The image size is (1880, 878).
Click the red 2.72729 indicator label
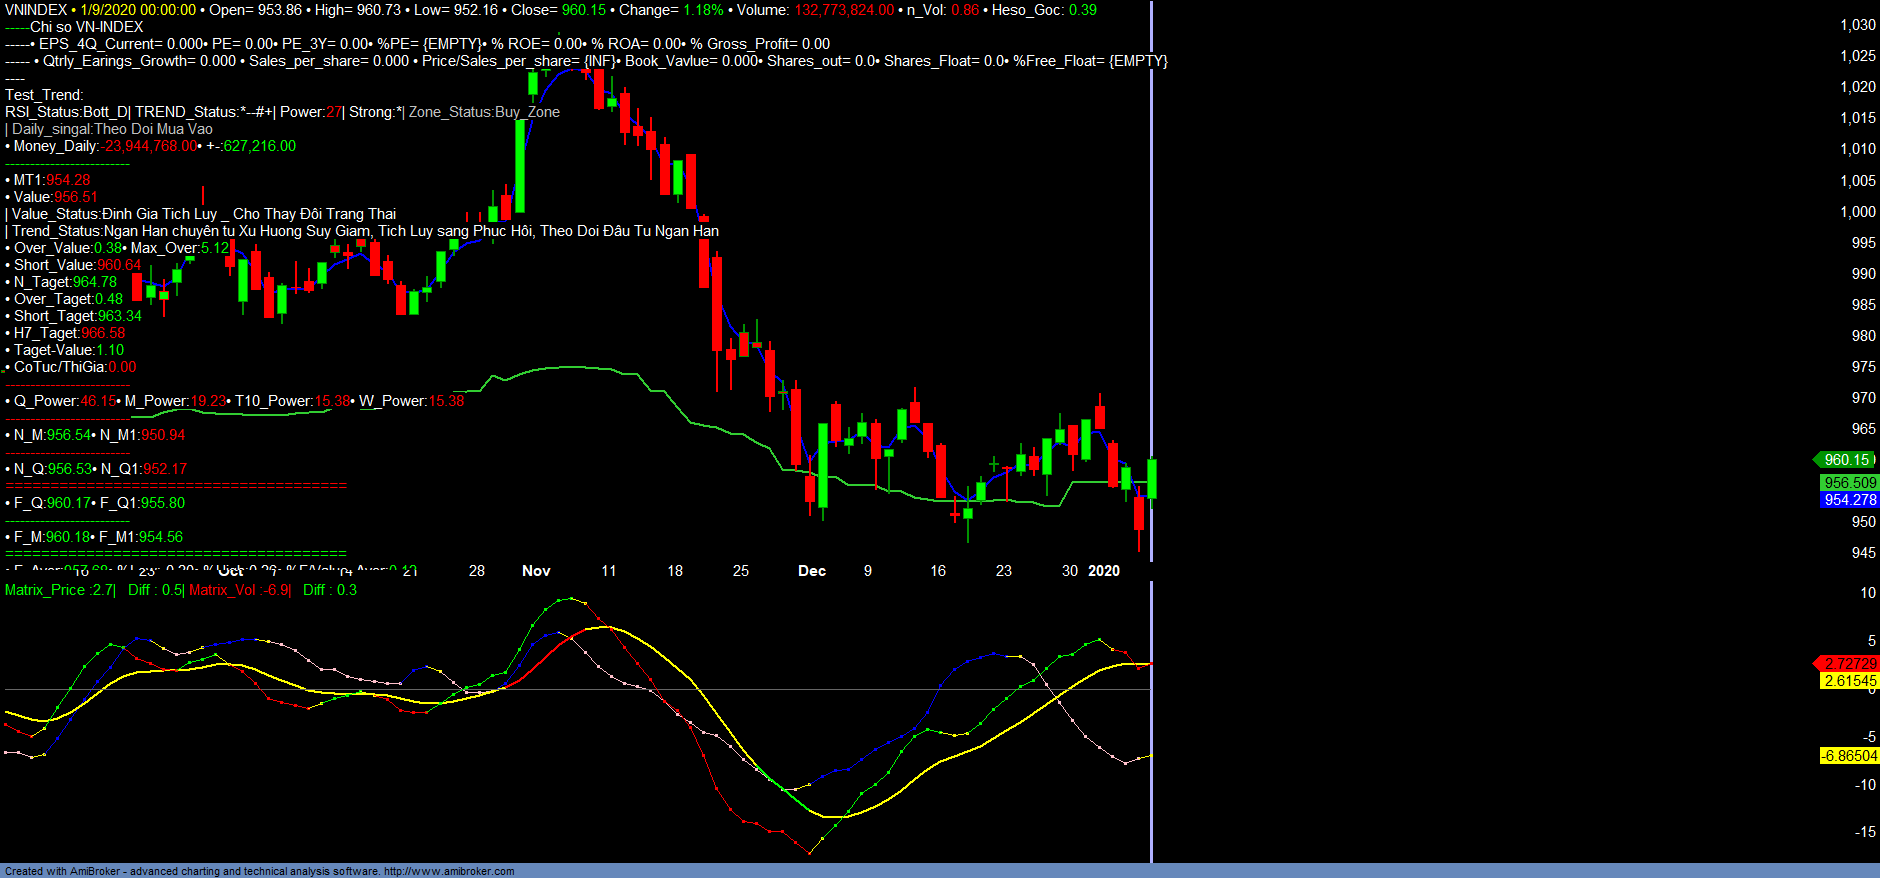(1849, 664)
